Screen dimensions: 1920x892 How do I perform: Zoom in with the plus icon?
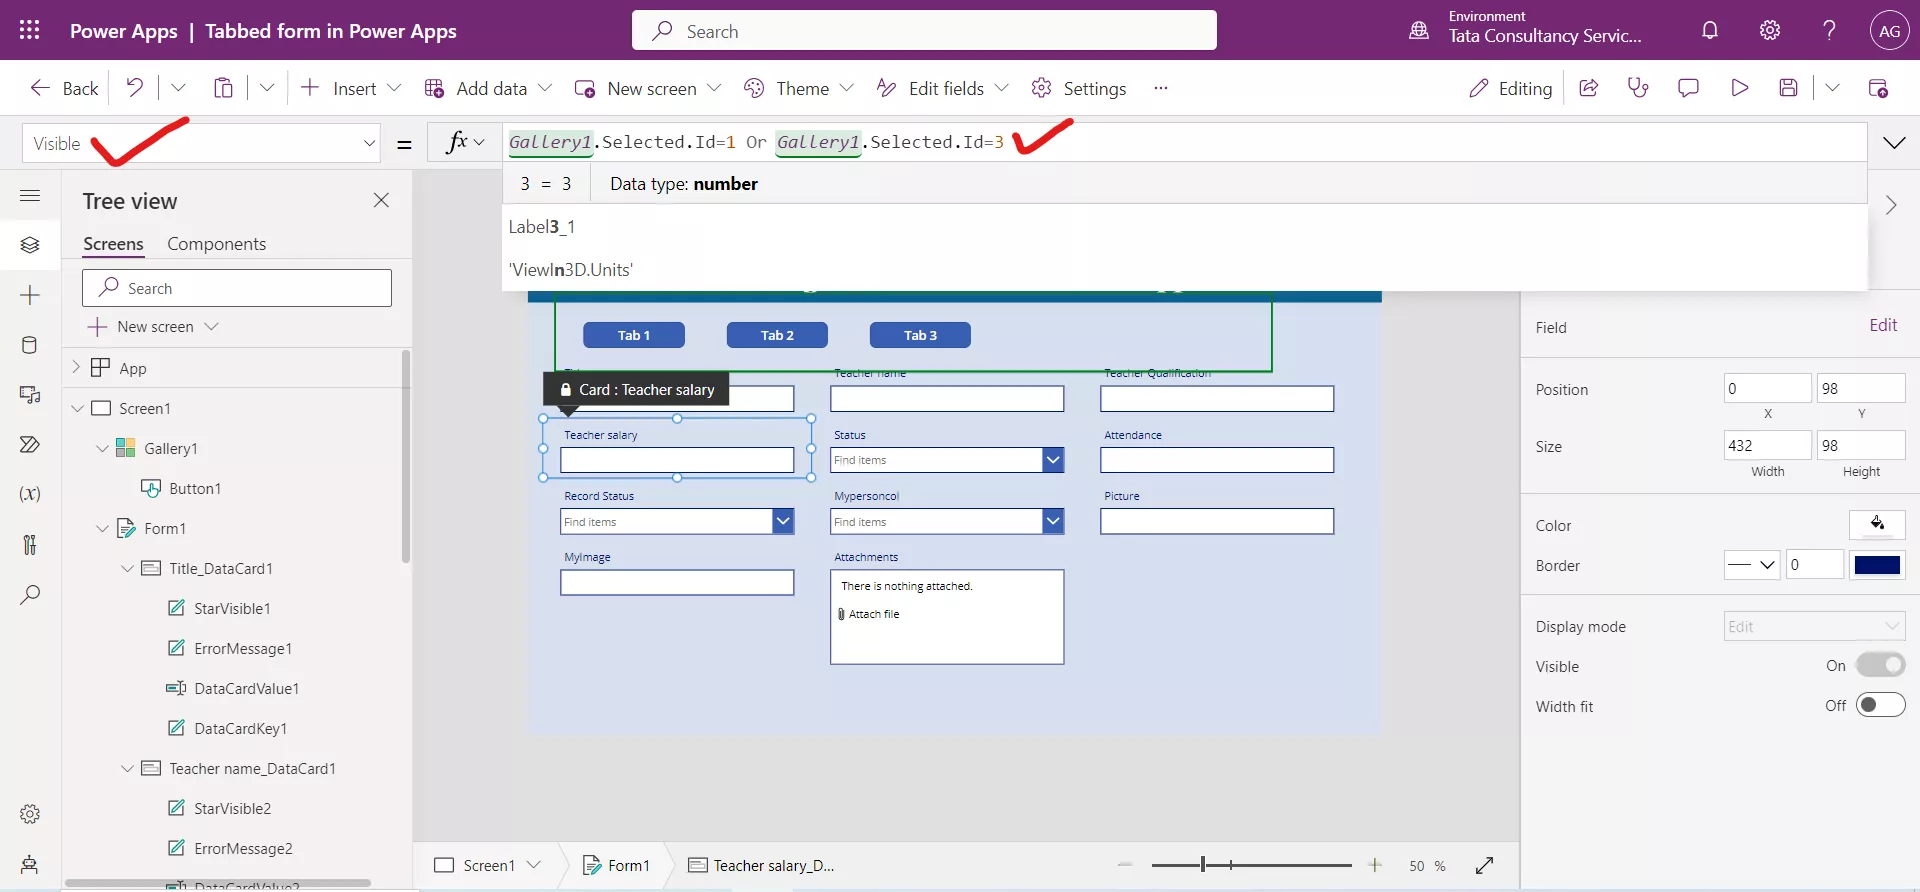1375,865
